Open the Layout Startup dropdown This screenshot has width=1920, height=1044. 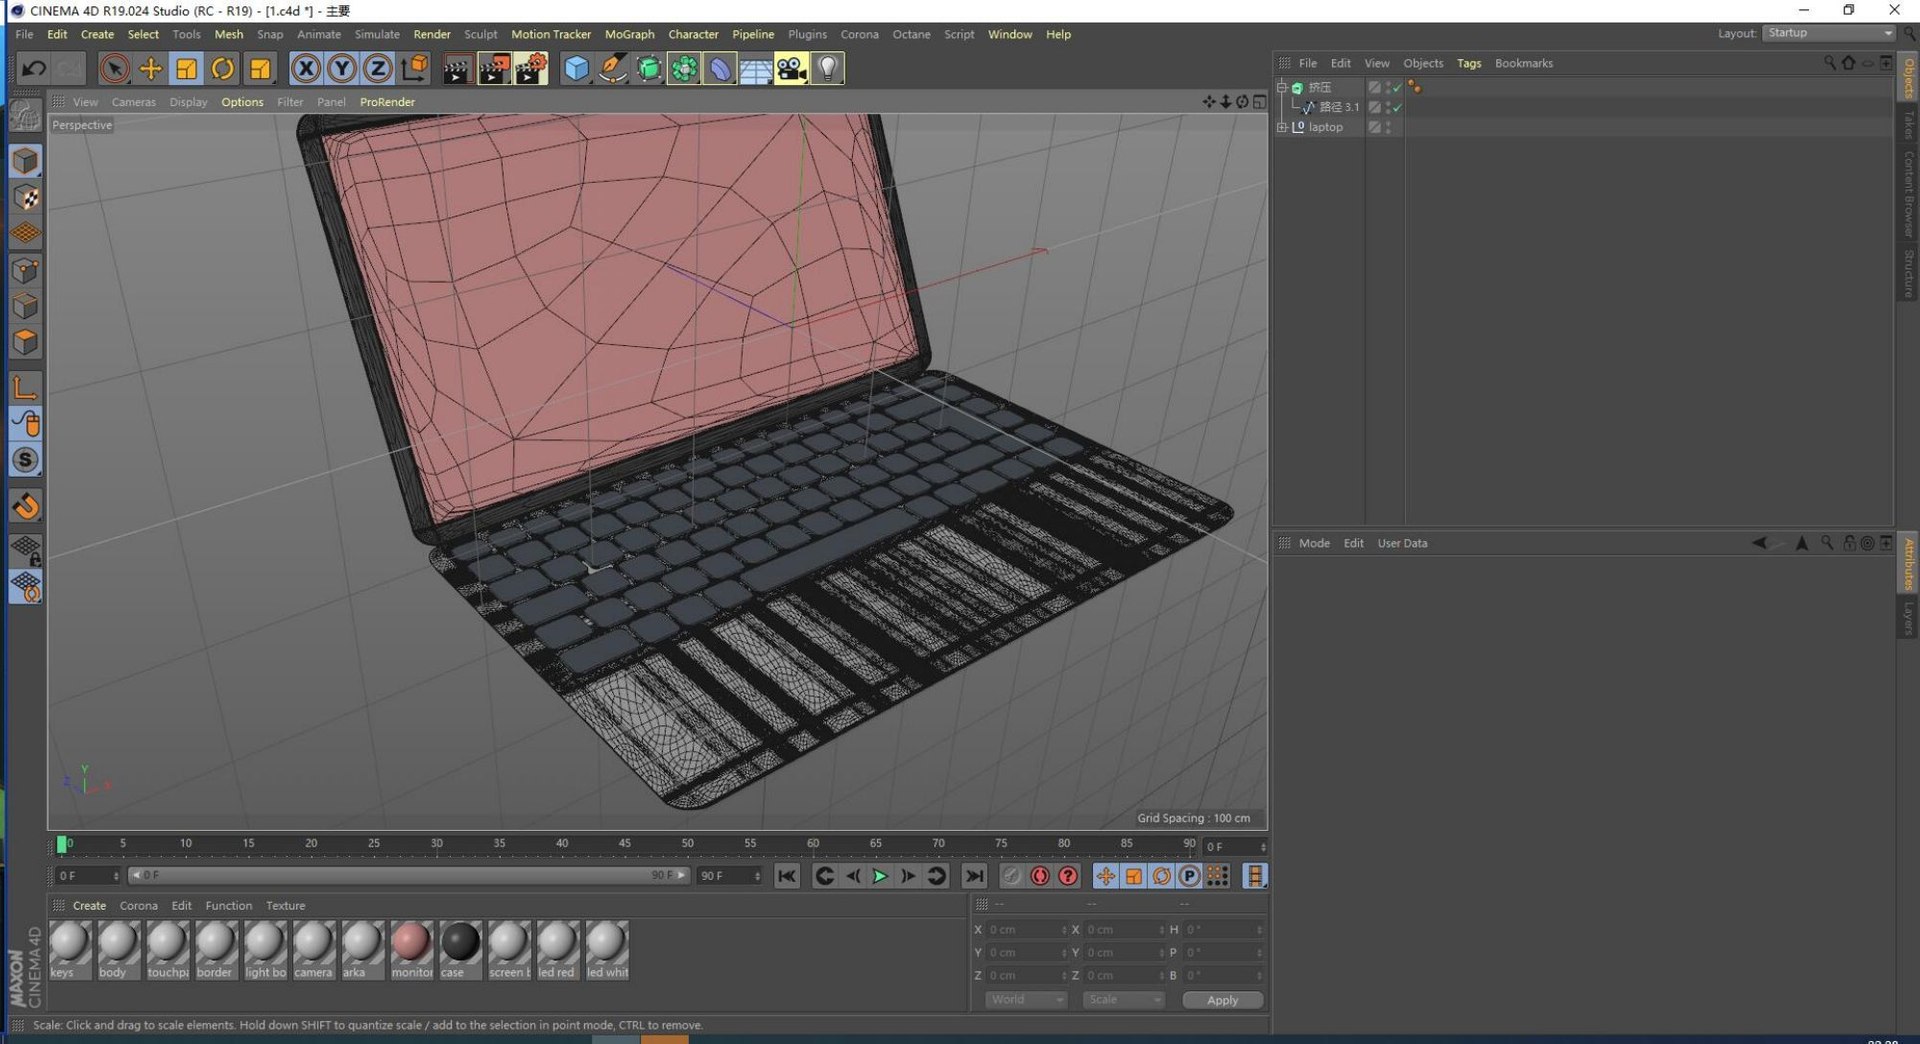[1828, 33]
